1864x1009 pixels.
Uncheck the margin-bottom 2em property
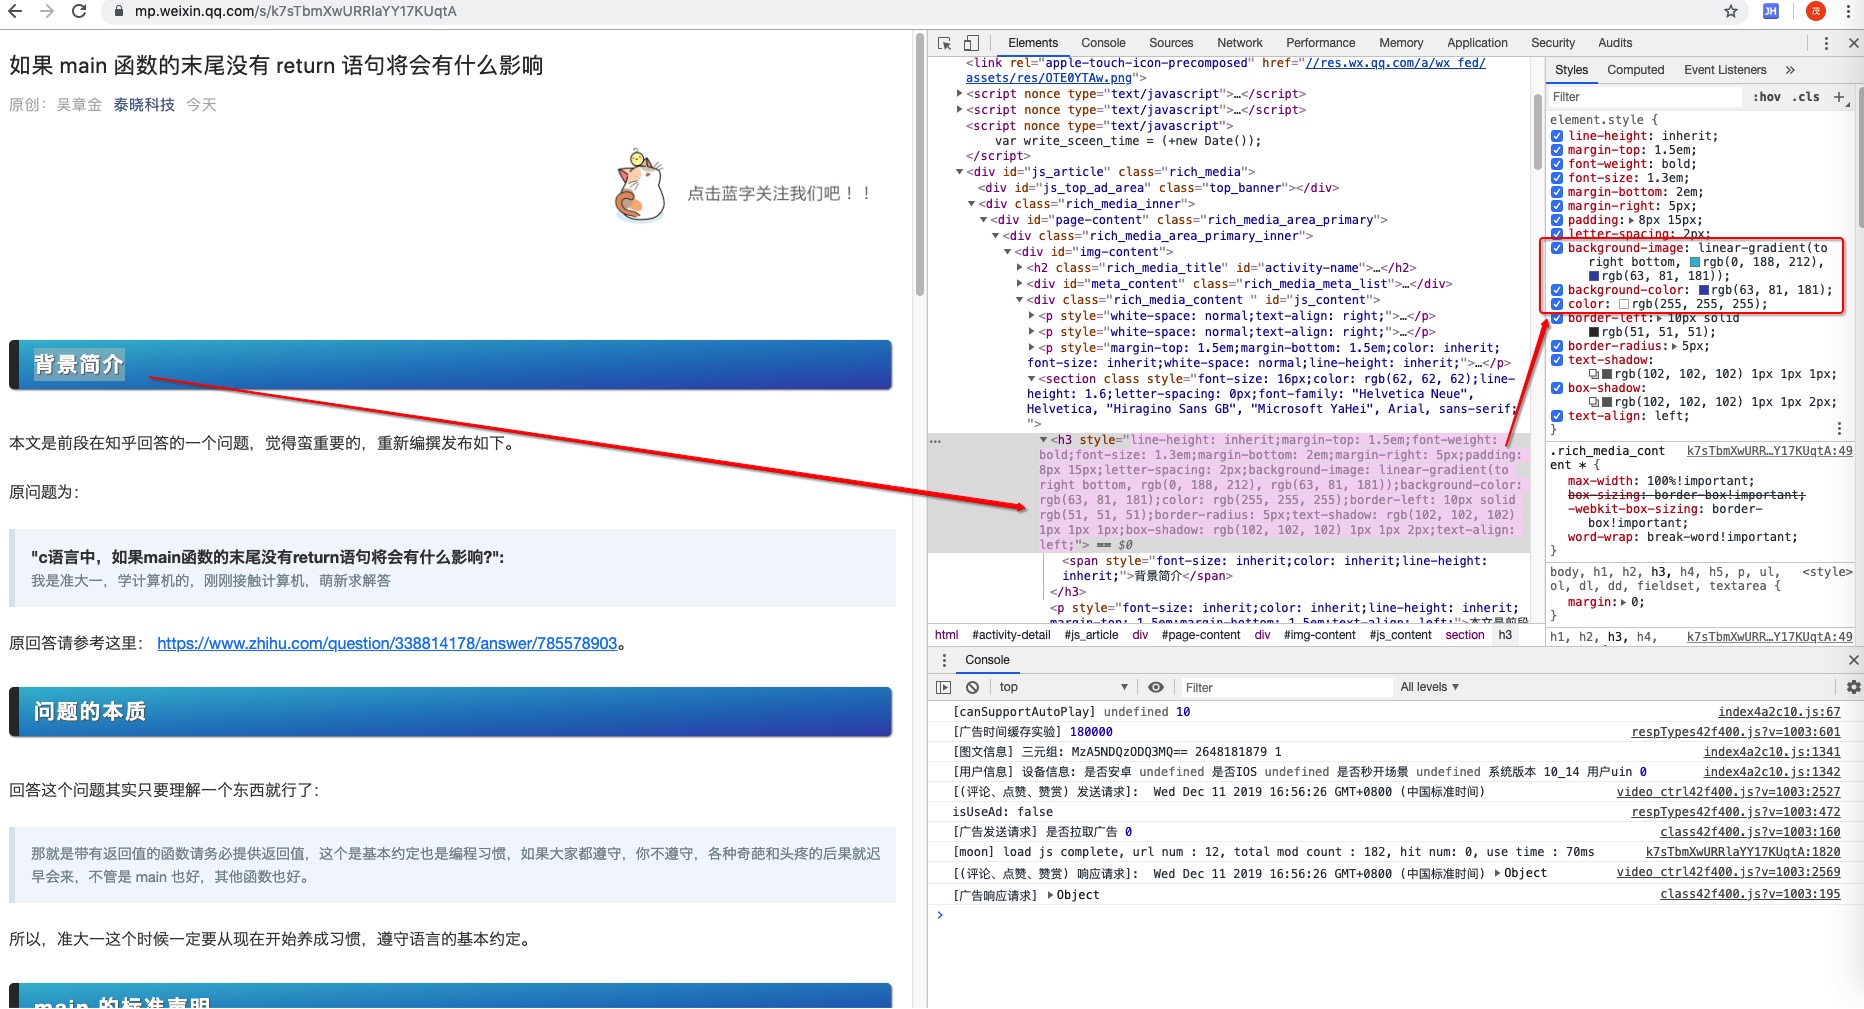(1557, 192)
